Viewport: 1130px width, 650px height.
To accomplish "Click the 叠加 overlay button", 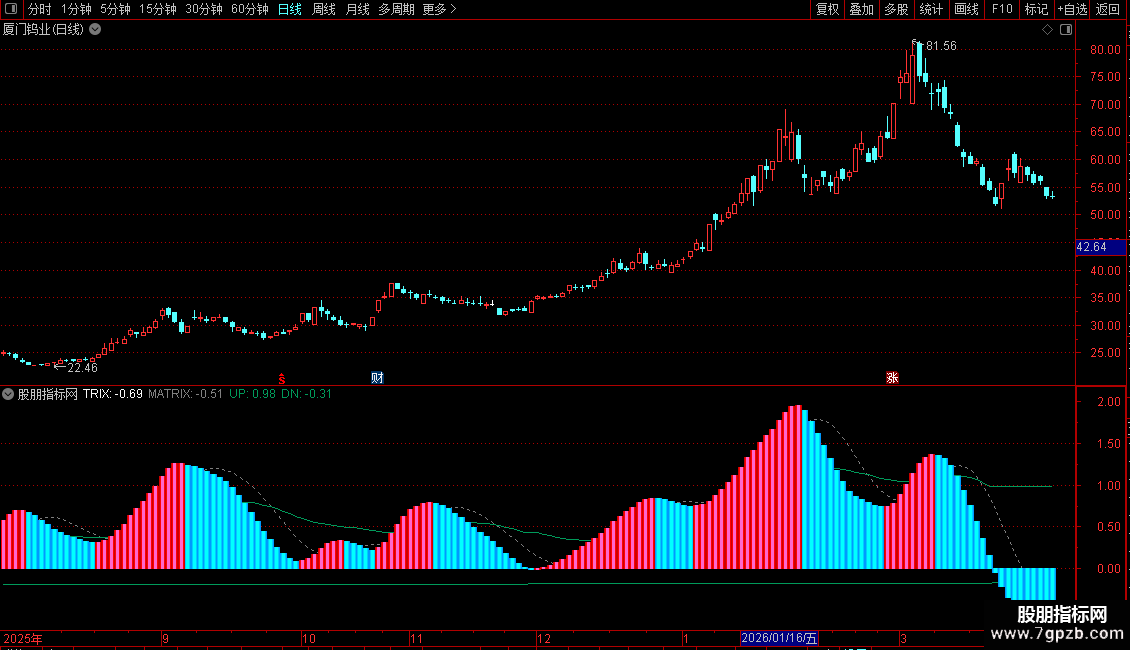I will pos(862,9).
